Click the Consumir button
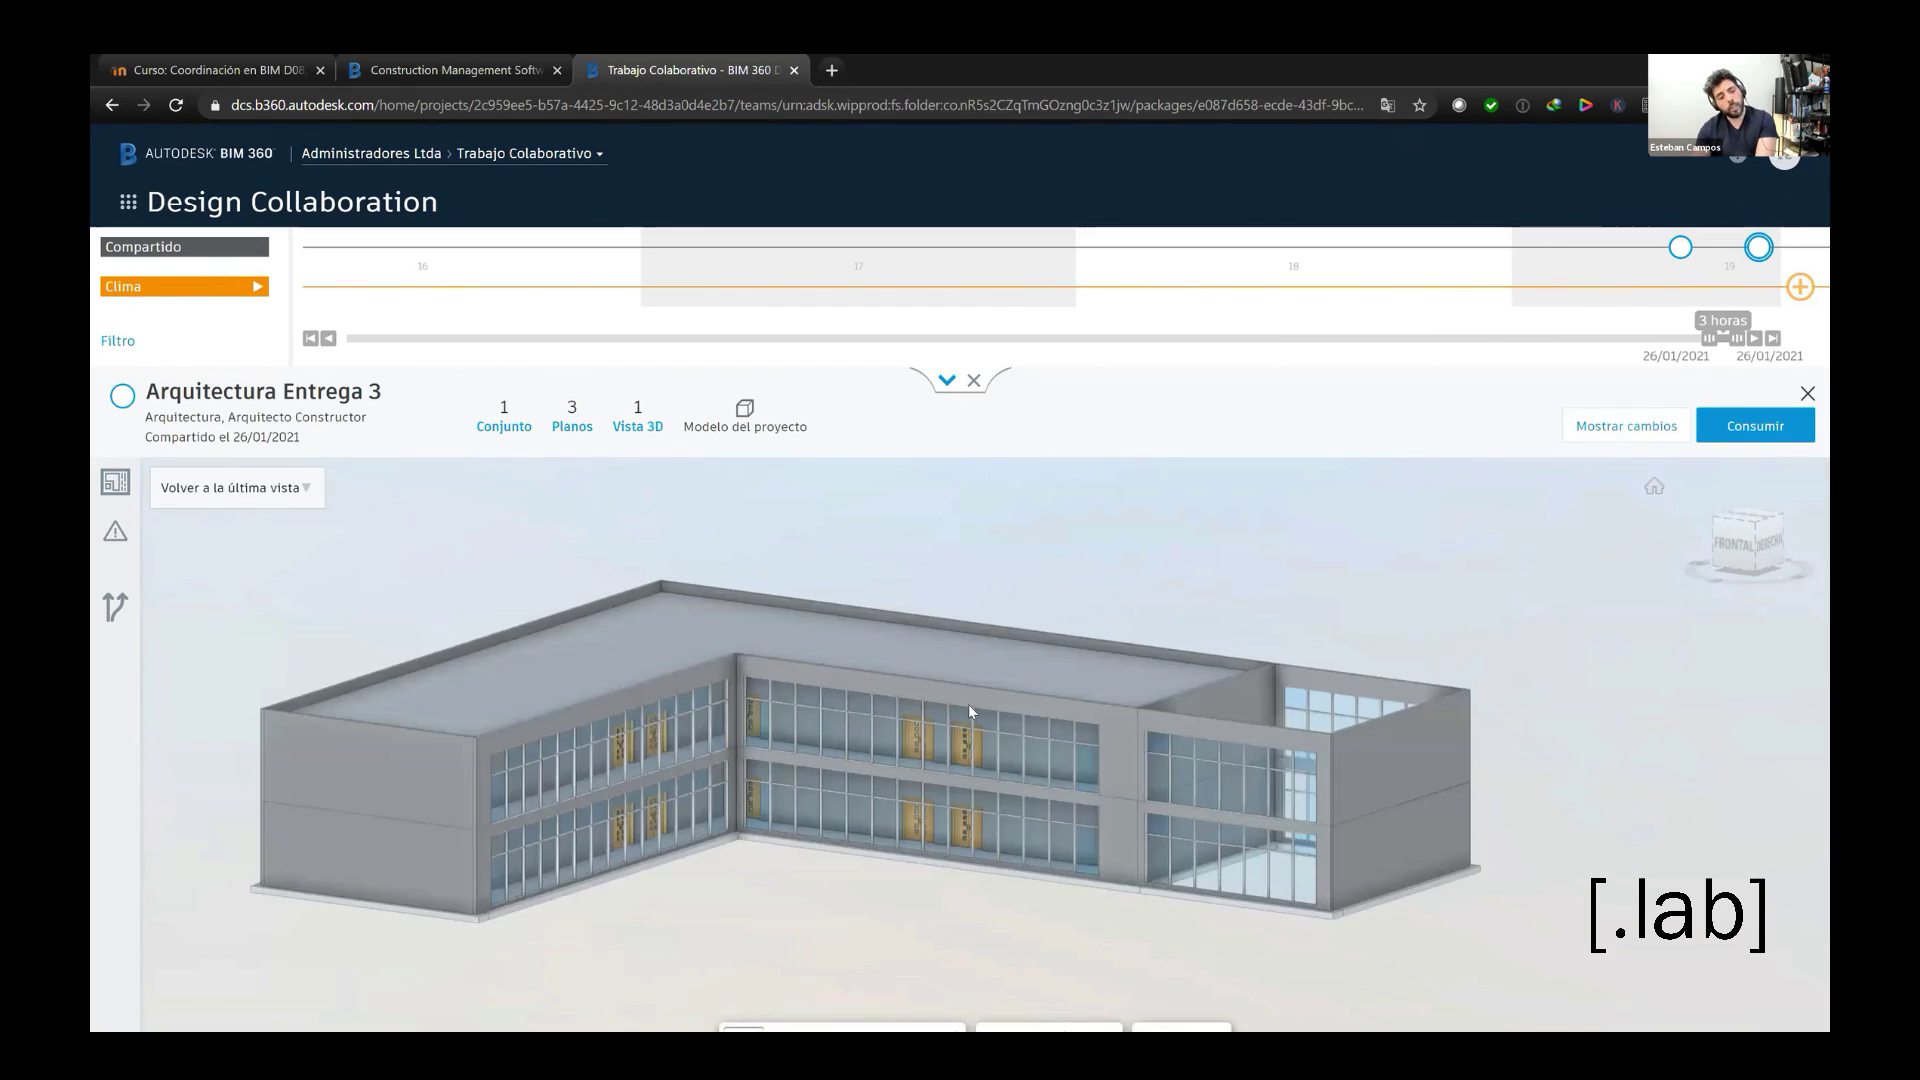This screenshot has width=1920, height=1080. click(x=1754, y=426)
